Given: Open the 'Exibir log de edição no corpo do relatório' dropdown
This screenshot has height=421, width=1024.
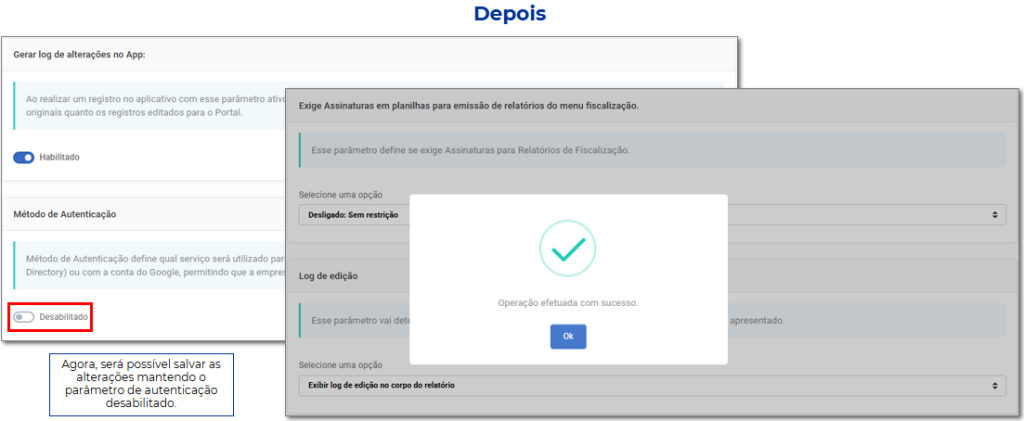Looking at the screenshot, I should [640, 384].
